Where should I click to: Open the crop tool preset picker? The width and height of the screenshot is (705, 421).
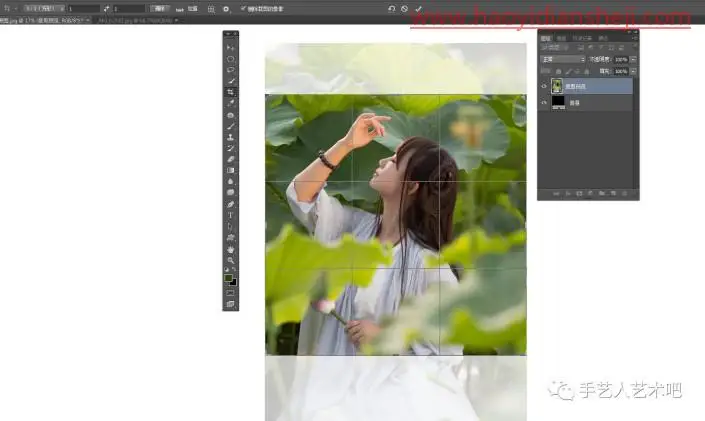click(x=8, y=9)
